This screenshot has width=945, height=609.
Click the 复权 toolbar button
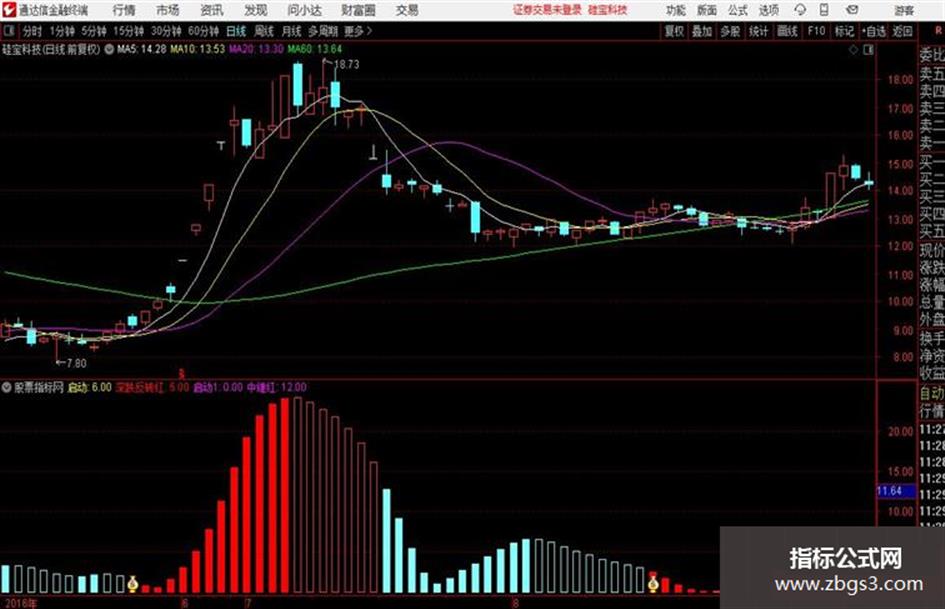[674, 31]
